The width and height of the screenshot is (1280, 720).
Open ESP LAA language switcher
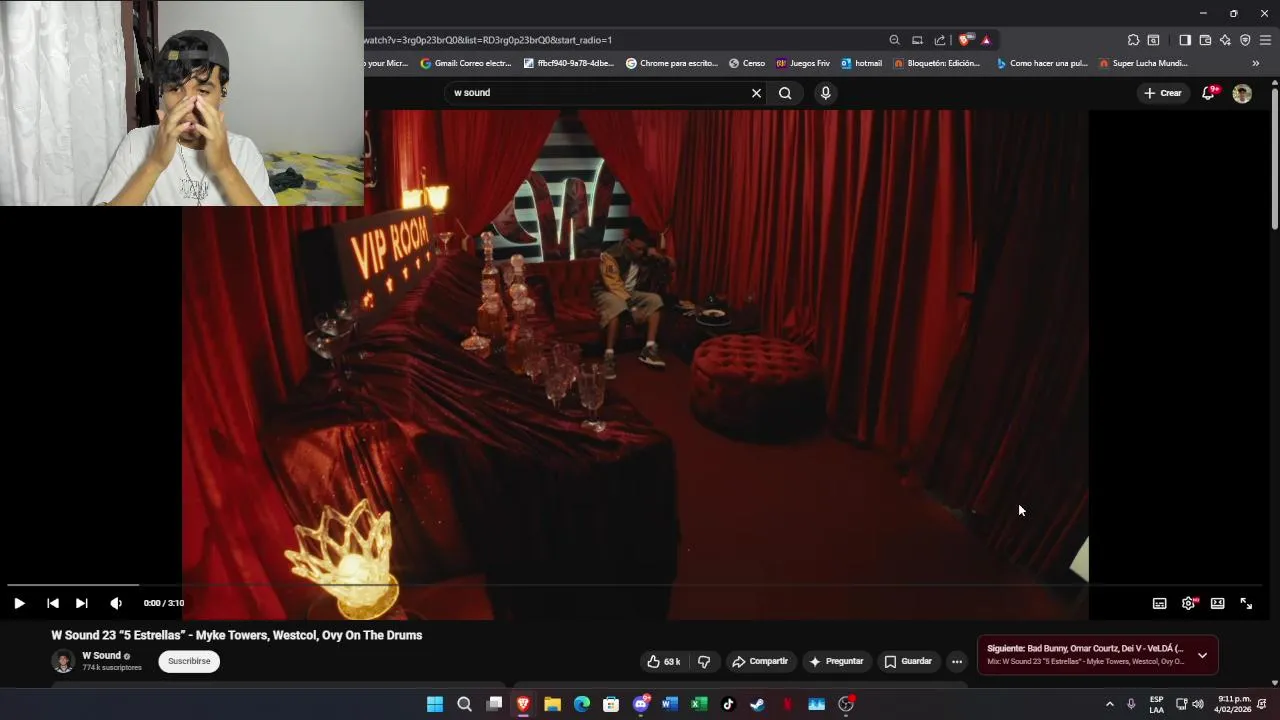1156,704
